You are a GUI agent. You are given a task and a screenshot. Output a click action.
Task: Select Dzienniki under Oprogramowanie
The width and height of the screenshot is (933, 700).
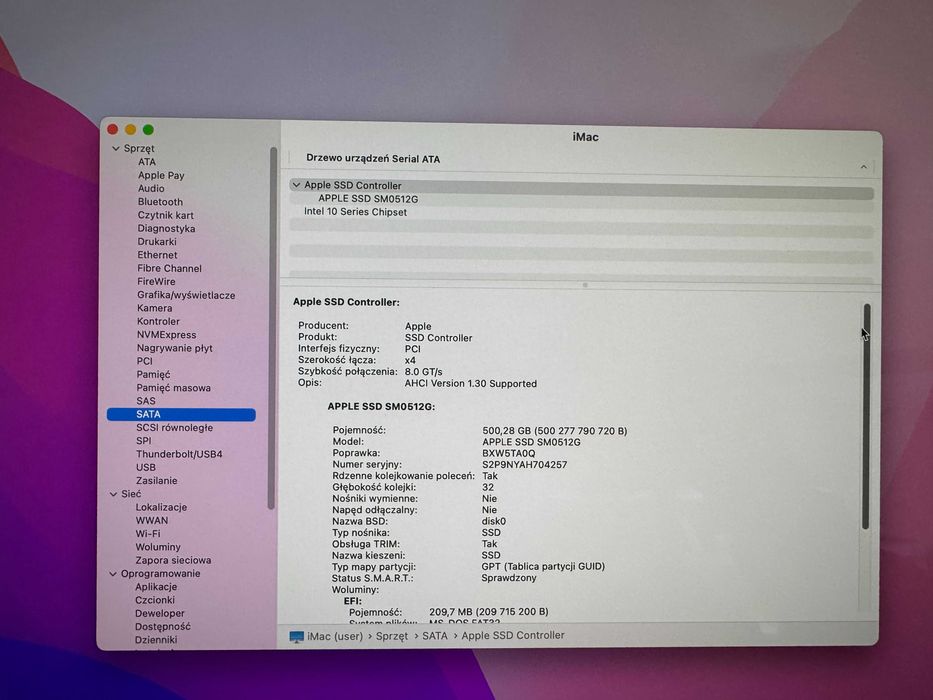(x=156, y=640)
